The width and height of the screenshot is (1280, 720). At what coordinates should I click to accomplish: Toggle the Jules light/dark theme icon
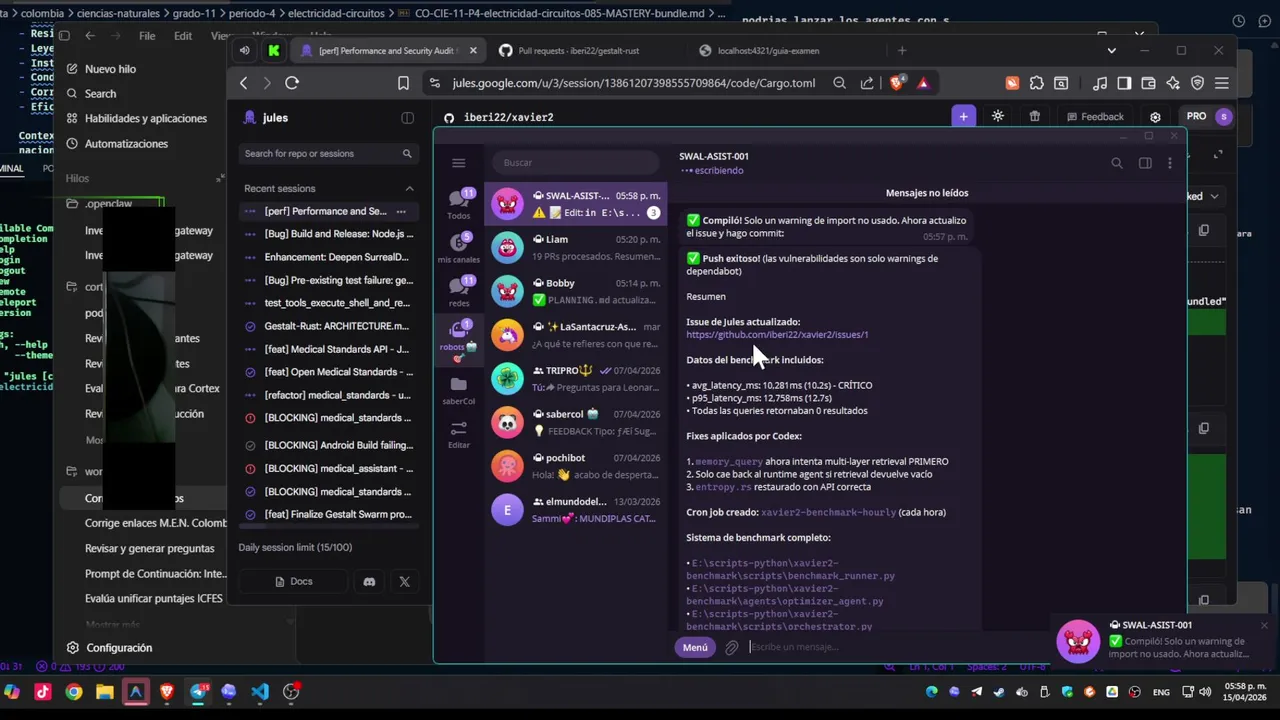998,116
